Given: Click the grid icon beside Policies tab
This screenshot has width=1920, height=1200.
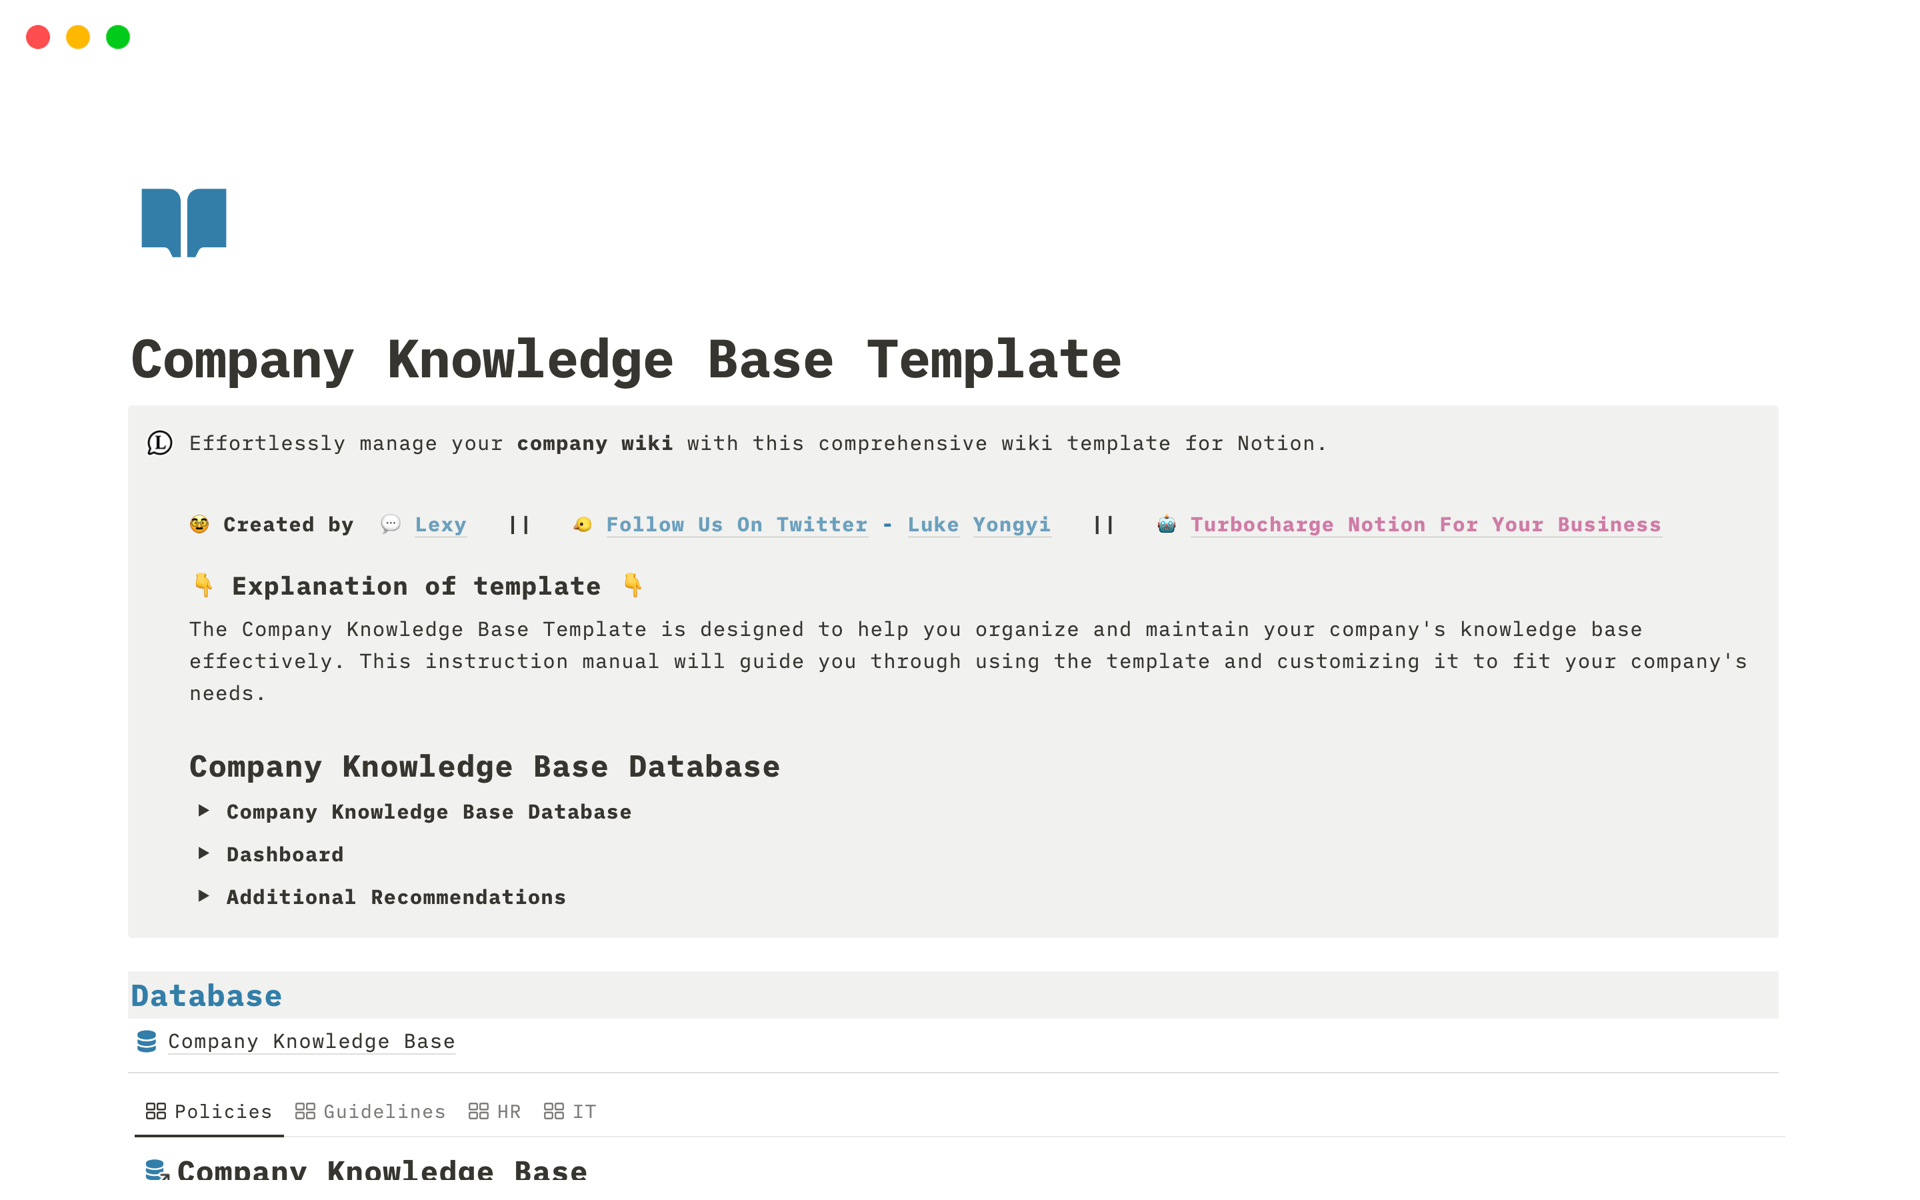Looking at the screenshot, I should (x=155, y=1110).
